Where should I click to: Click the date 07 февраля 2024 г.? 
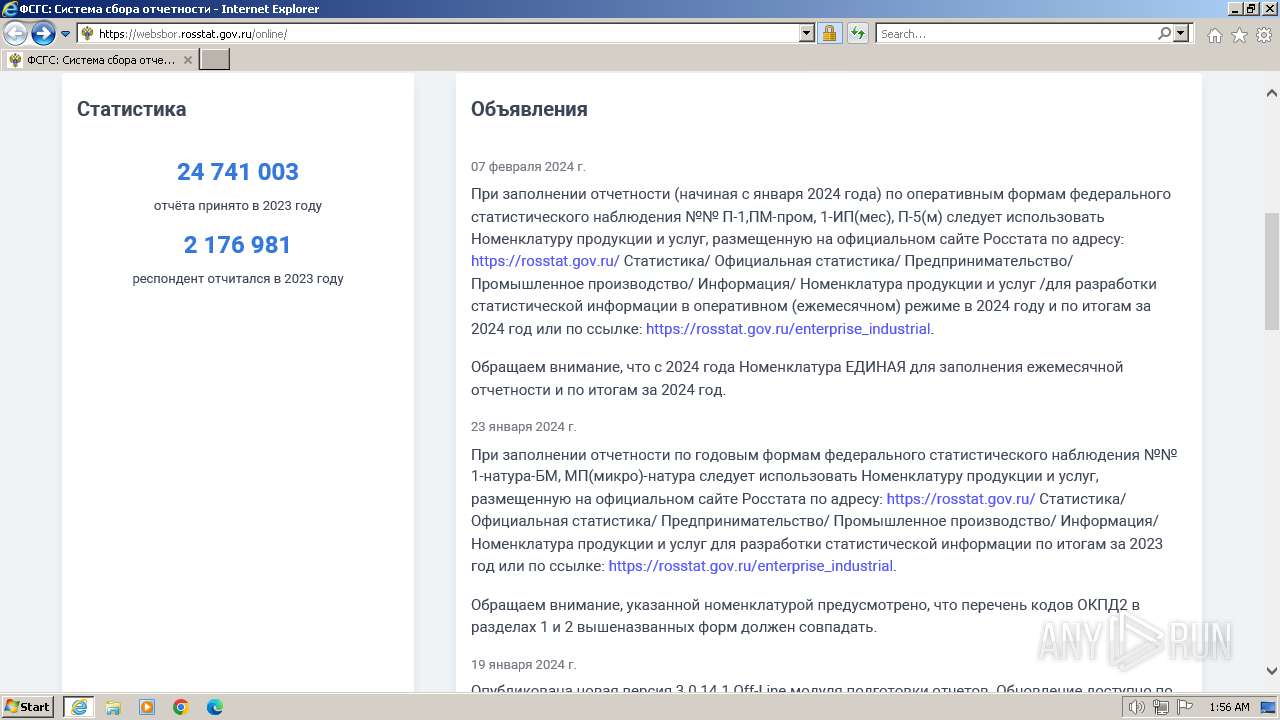[528, 167]
